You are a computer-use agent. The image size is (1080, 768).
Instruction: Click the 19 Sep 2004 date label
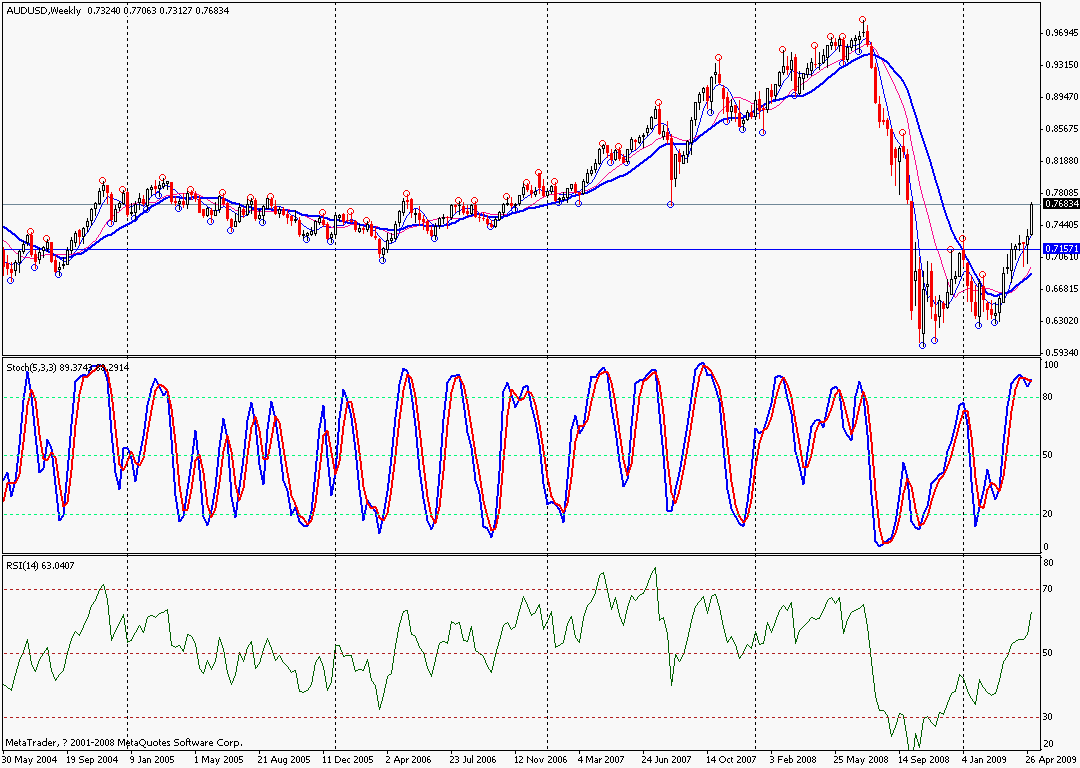pos(92,760)
